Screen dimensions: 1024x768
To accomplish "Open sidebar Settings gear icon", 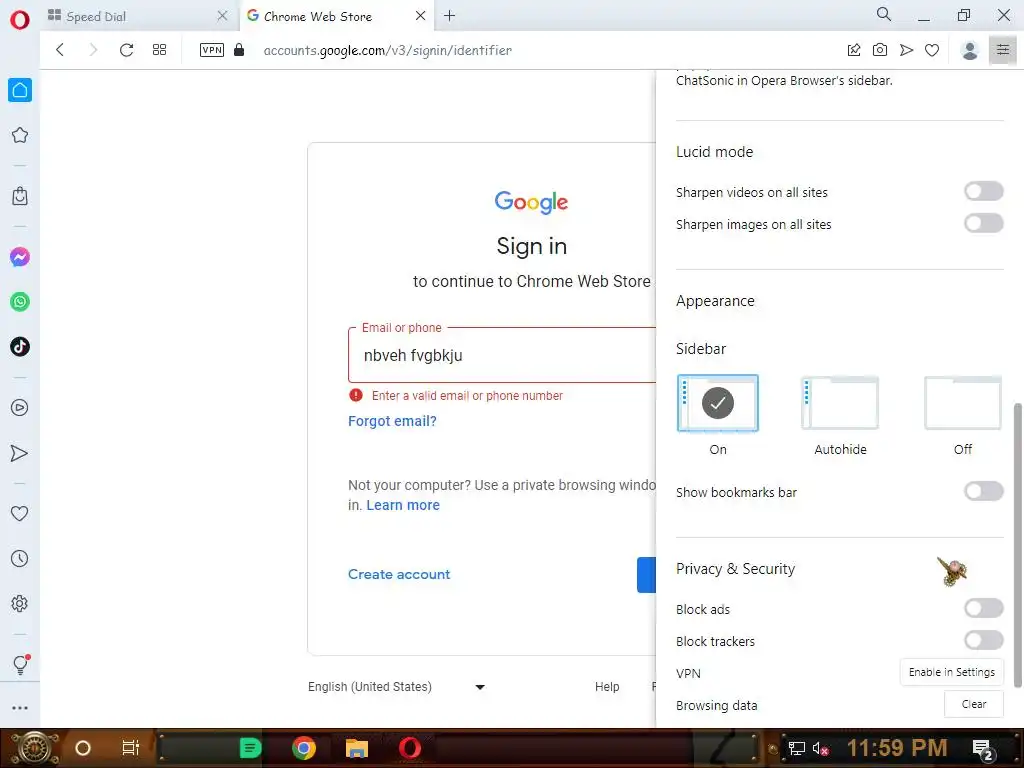I will [x=20, y=603].
